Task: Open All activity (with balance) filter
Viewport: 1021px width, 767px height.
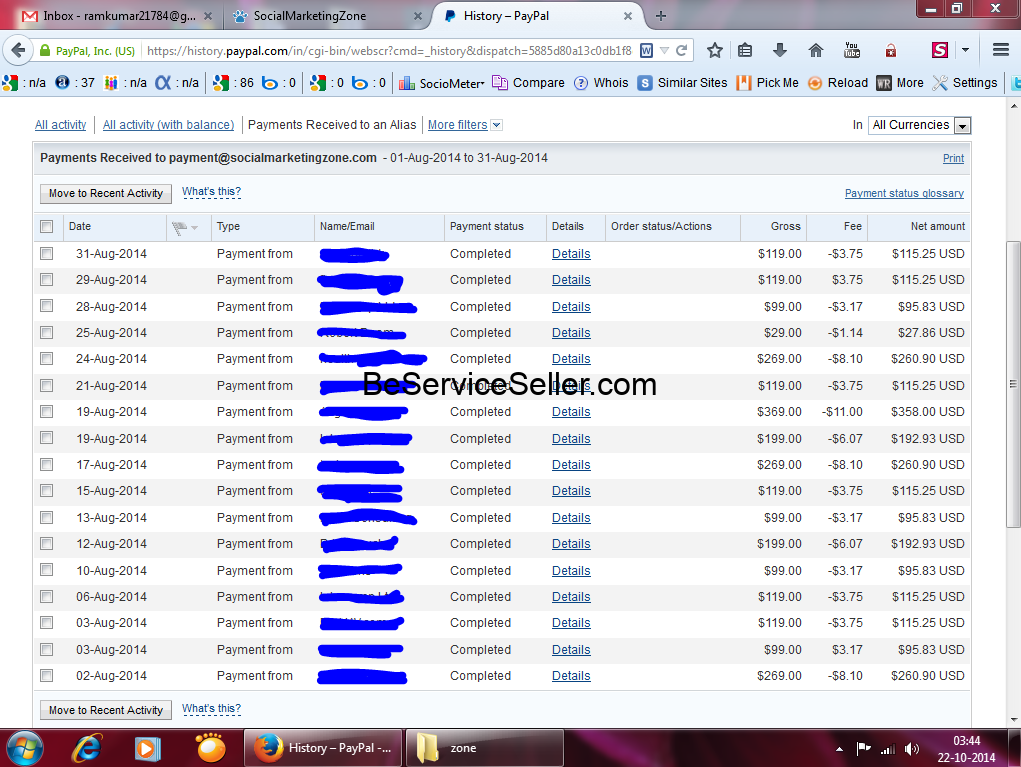Action: (x=169, y=125)
